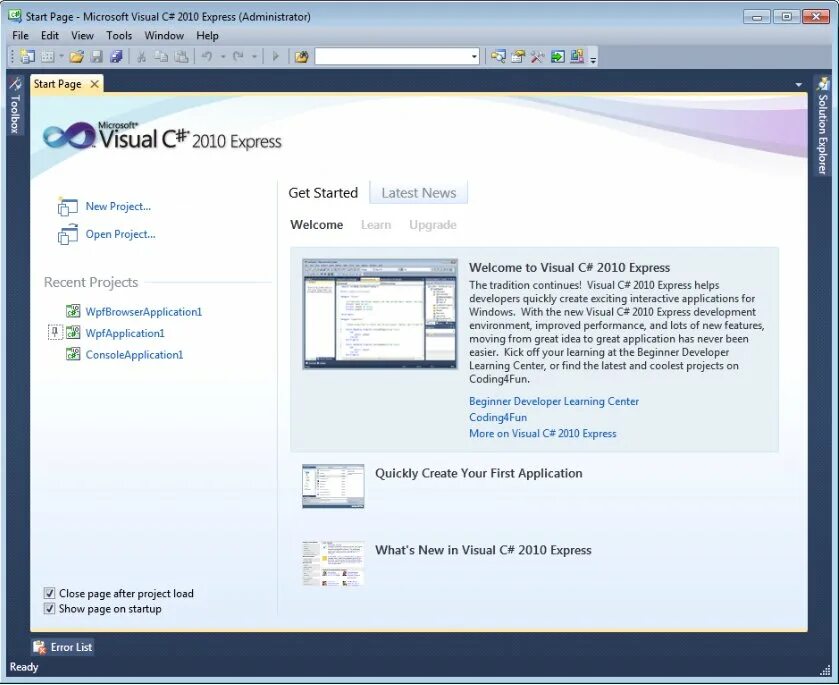Click the Properties Window toolbar icon
The image size is (839, 685).
coord(518,56)
